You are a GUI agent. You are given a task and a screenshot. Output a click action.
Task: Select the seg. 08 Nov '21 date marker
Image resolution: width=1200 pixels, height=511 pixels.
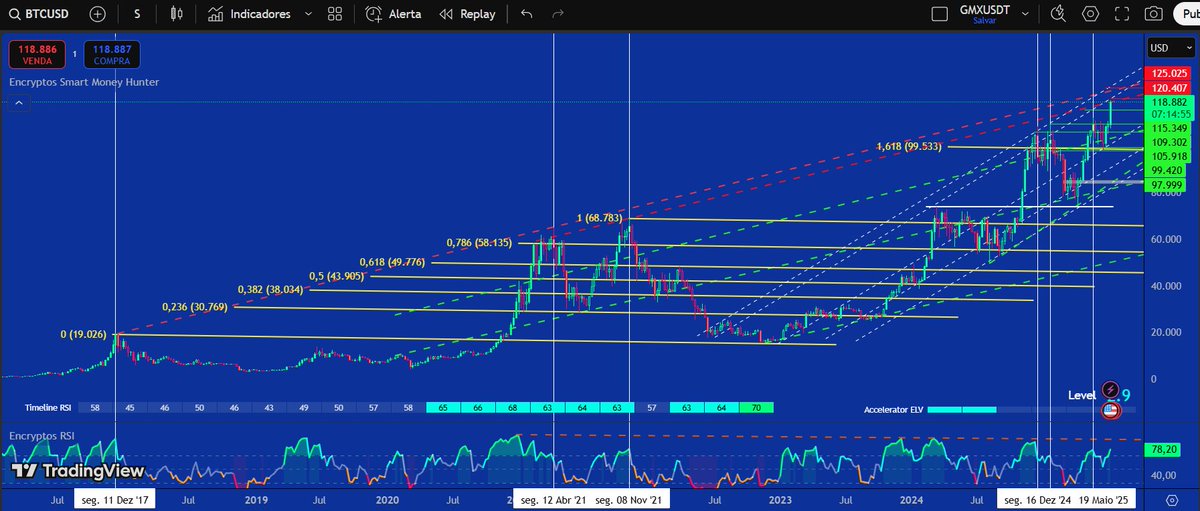[x=627, y=498]
